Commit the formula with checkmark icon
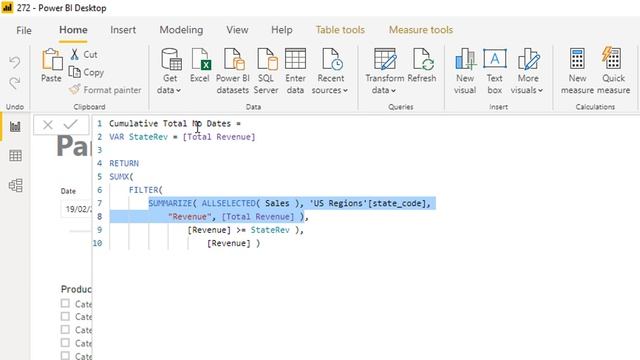 (x=71, y=124)
